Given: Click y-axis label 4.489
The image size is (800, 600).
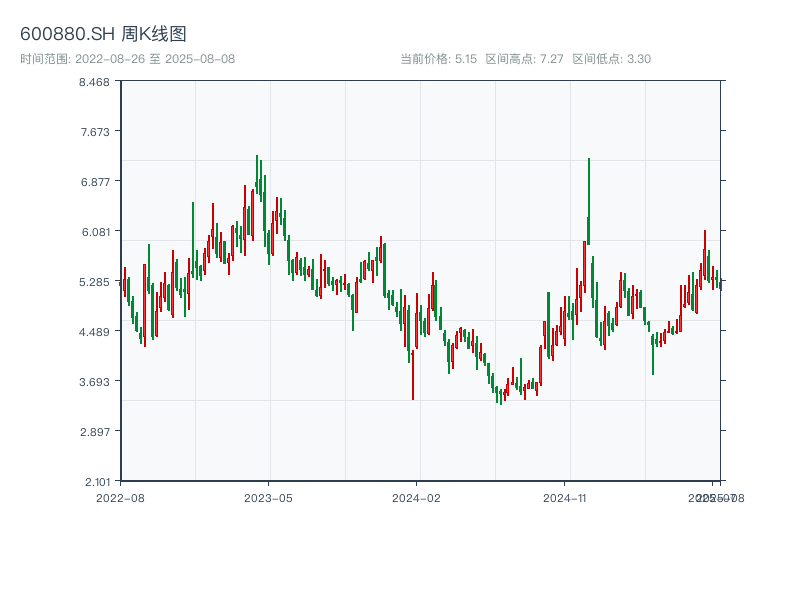Looking at the screenshot, I should 94,332.
